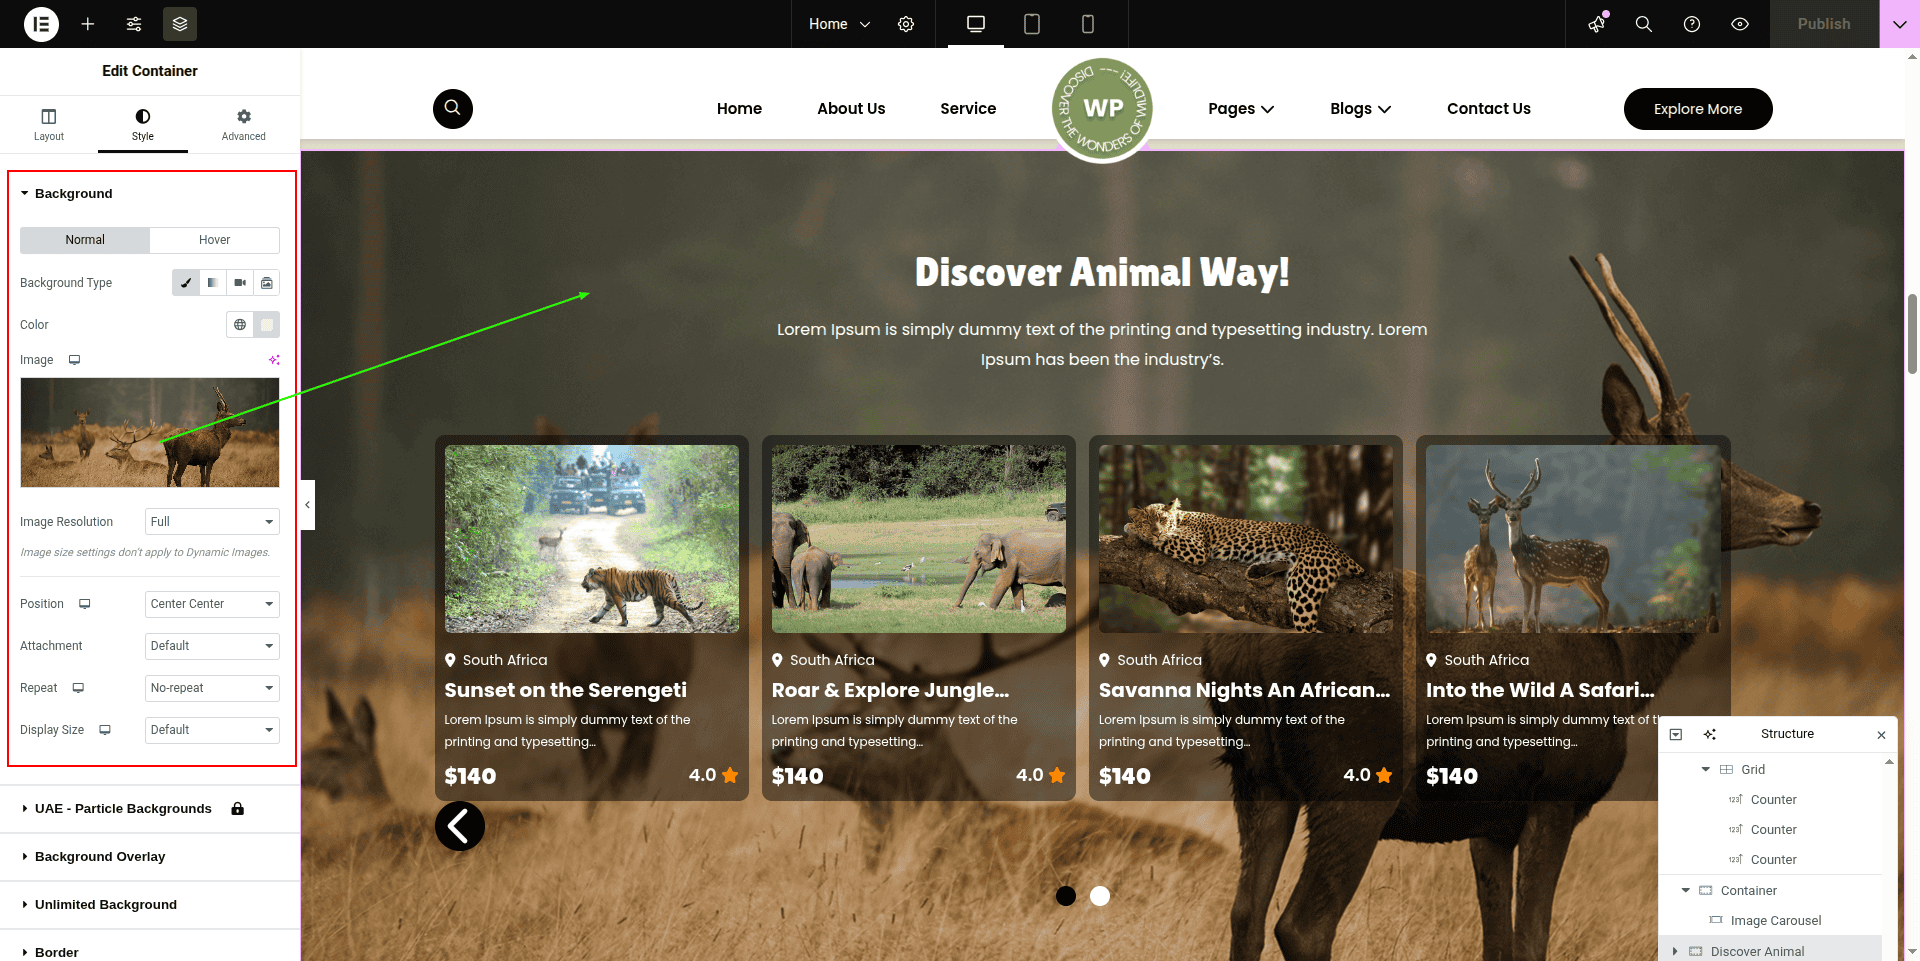Image resolution: width=1920 pixels, height=961 pixels.
Task: Select gradient background type
Action: point(213,283)
